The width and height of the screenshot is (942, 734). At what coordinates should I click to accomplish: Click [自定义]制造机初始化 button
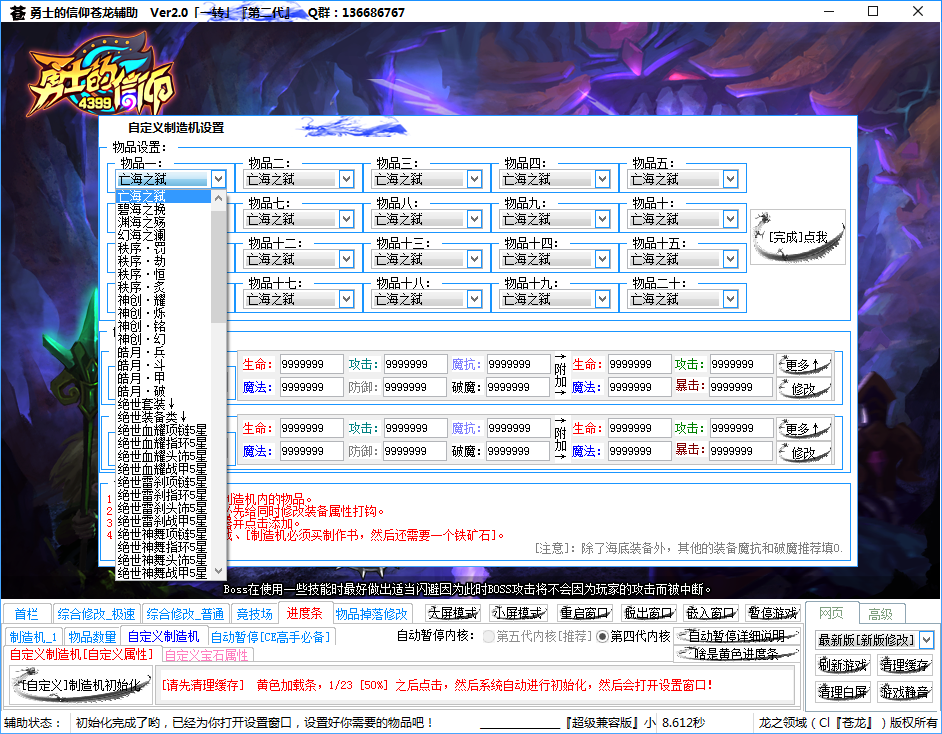[81, 685]
